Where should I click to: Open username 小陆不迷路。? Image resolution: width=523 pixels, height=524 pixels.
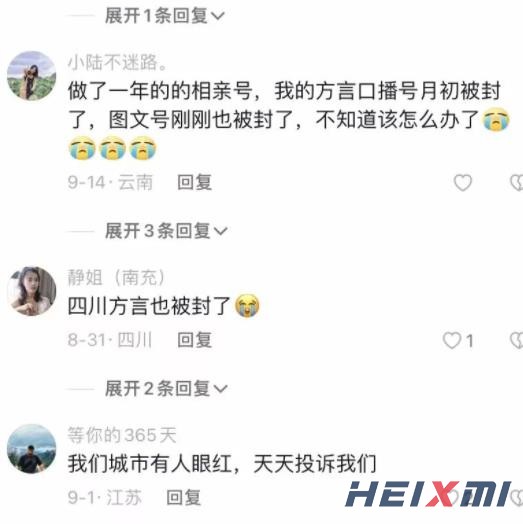(117, 62)
